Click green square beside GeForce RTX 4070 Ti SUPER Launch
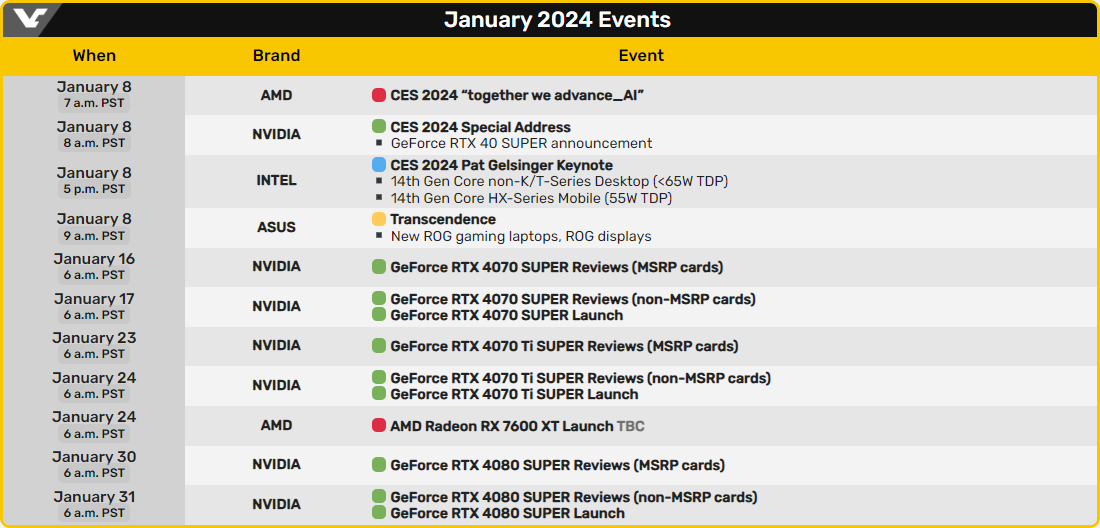1100x528 pixels. pyautogui.click(x=379, y=394)
